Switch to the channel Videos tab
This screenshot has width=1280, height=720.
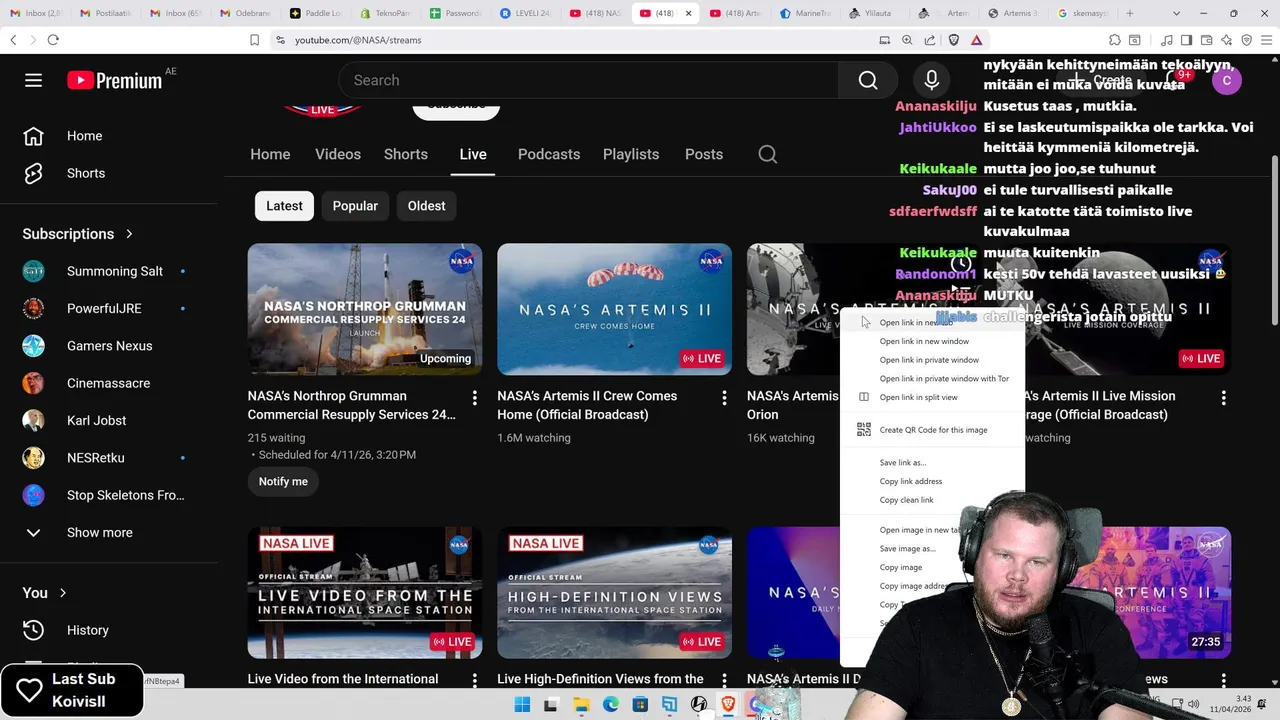[x=338, y=154]
